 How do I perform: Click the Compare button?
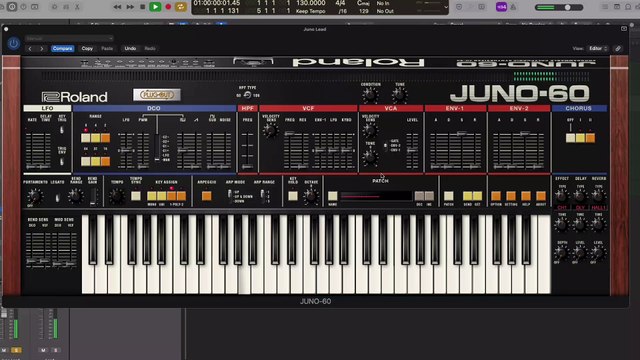coord(62,49)
